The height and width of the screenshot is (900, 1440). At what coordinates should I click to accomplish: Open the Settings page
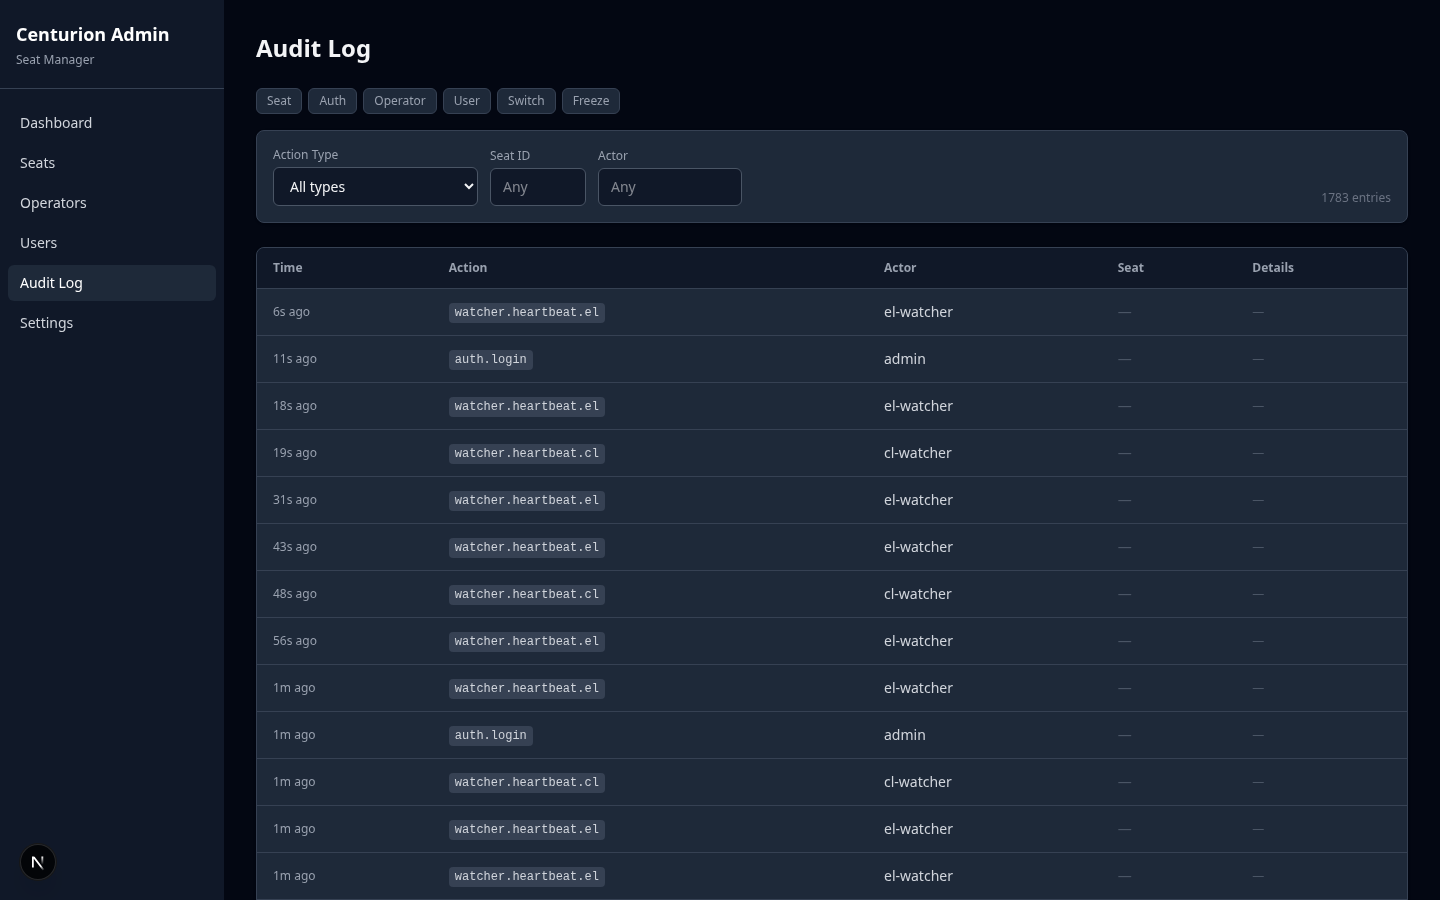pos(46,322)
